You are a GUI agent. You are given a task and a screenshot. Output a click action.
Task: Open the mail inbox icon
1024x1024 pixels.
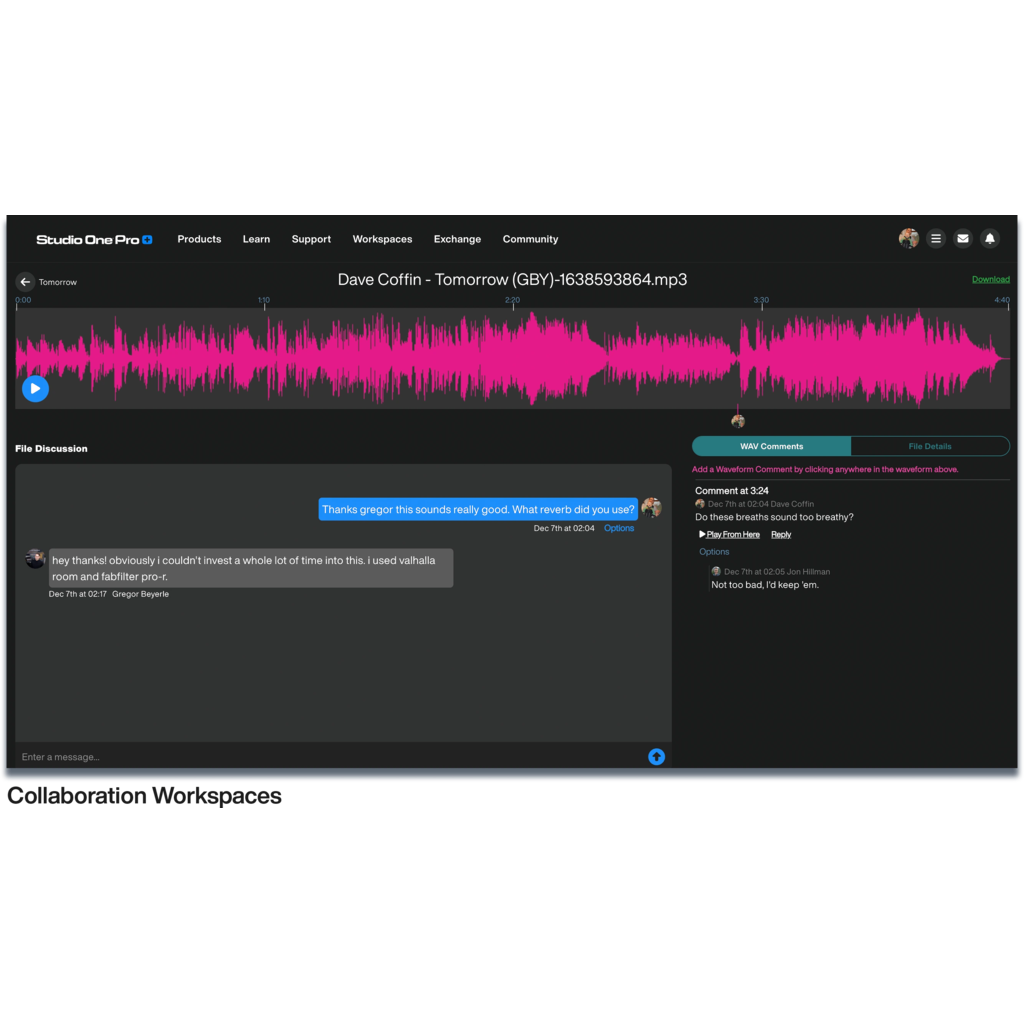click(x=962, y=239)
